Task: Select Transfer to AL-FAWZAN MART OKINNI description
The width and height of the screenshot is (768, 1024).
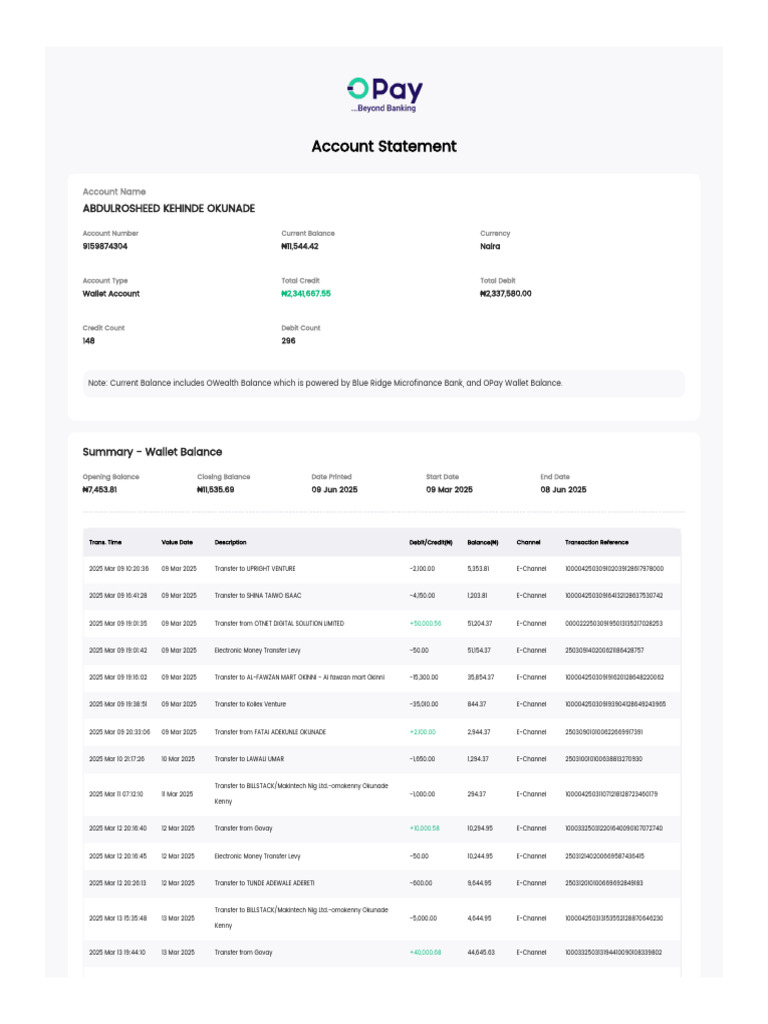Action: coord(299,677)
